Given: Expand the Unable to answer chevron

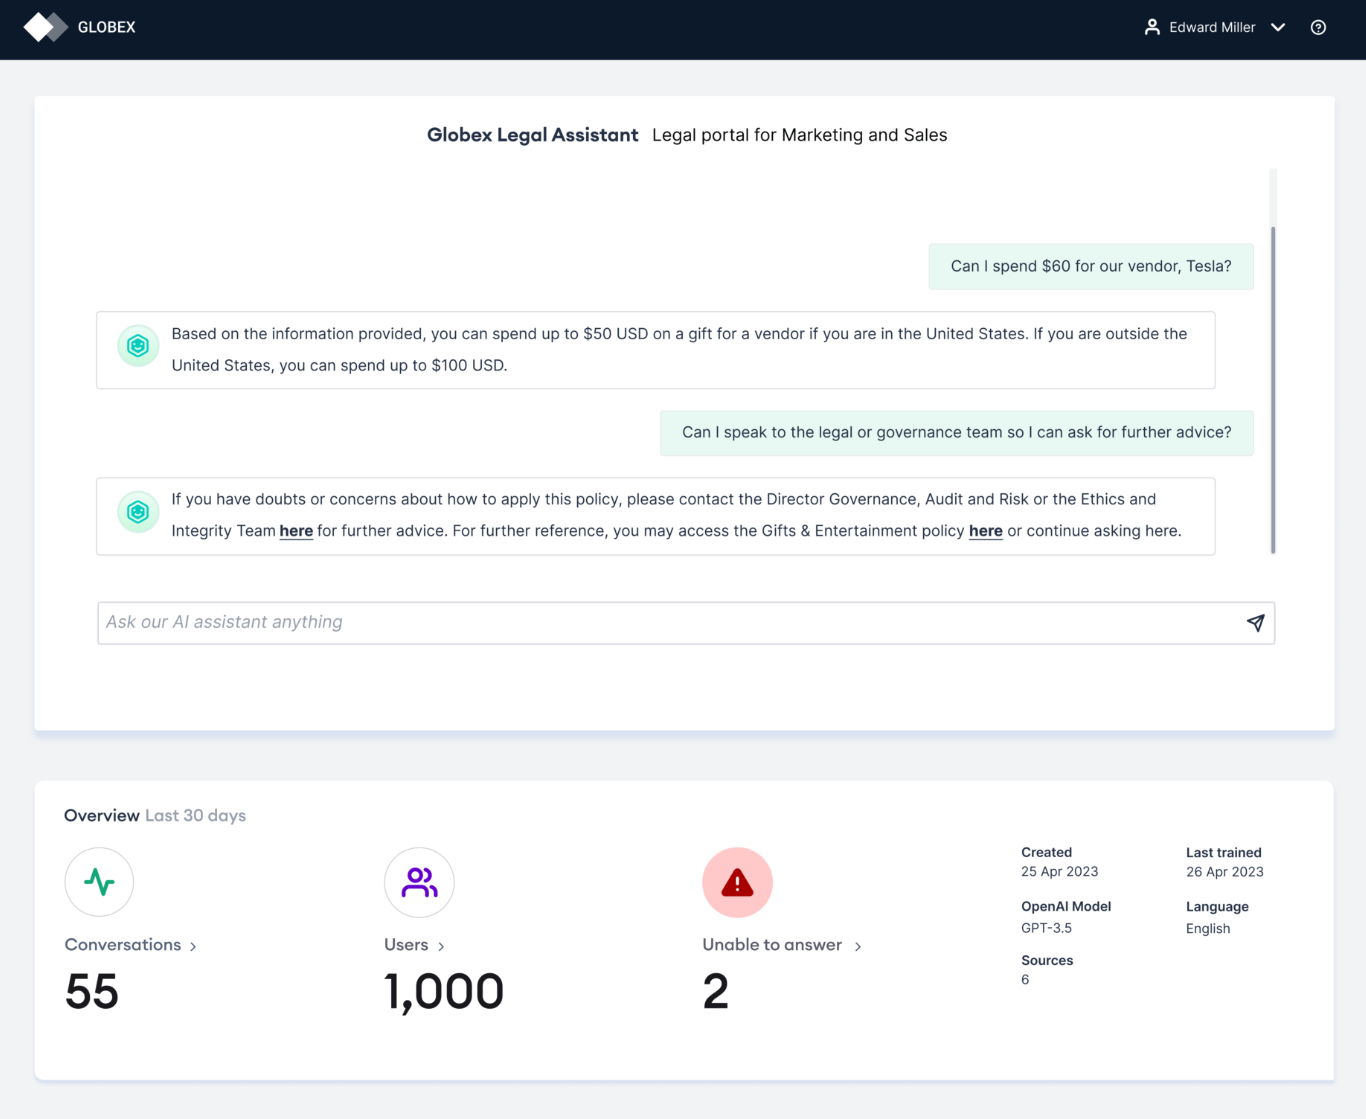Looking at the screenshot, I should [x=858, y=946].
